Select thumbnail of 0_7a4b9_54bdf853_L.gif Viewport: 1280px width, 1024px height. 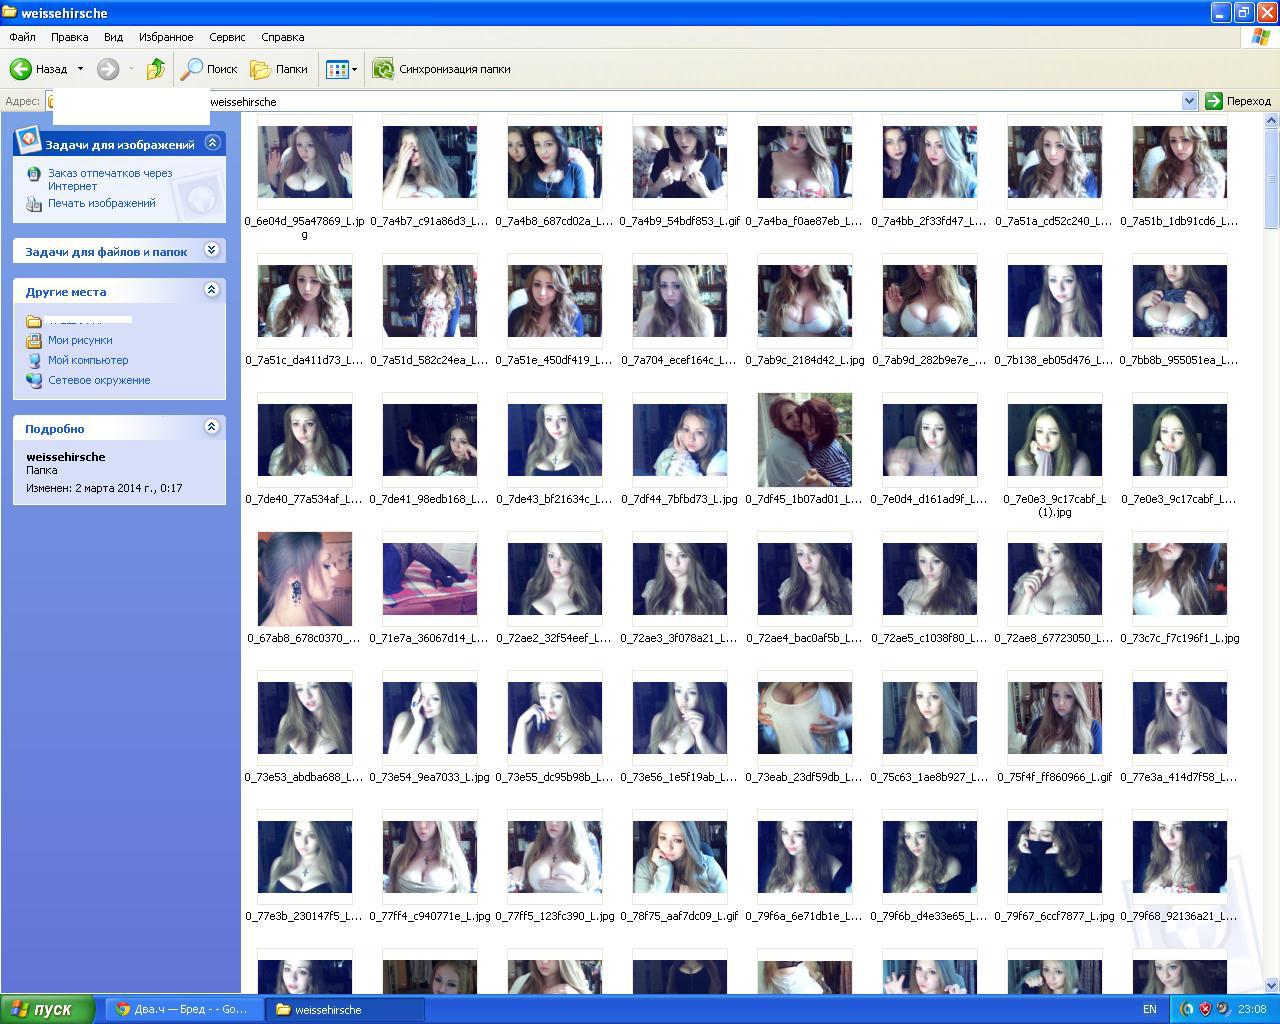point(680,161)
